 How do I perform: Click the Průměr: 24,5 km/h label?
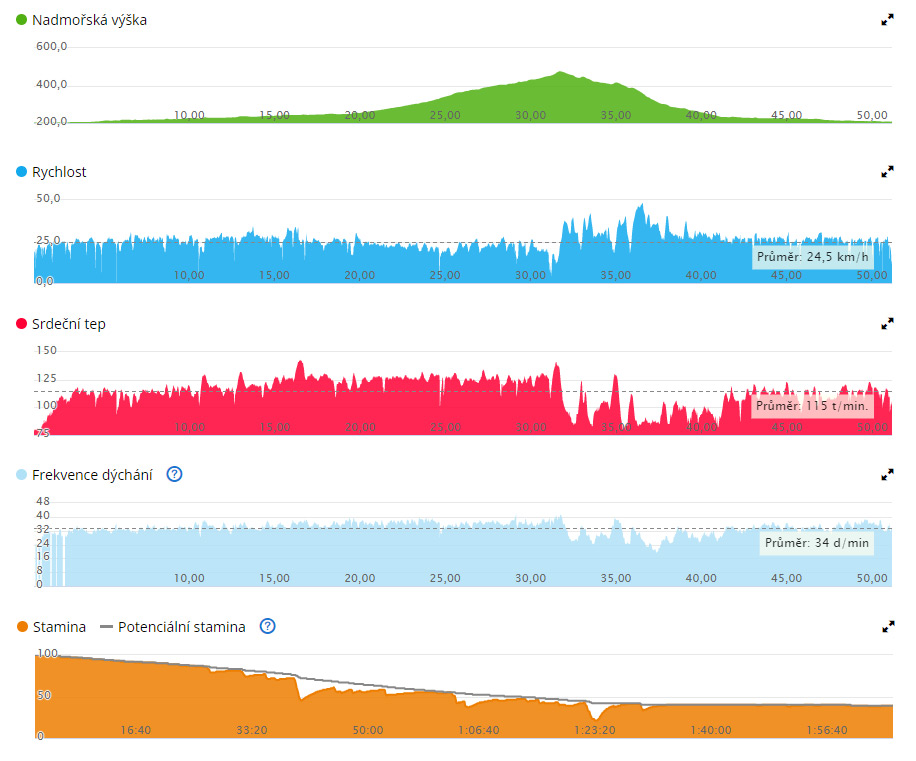pyautogui.click(x=813, y=257)
